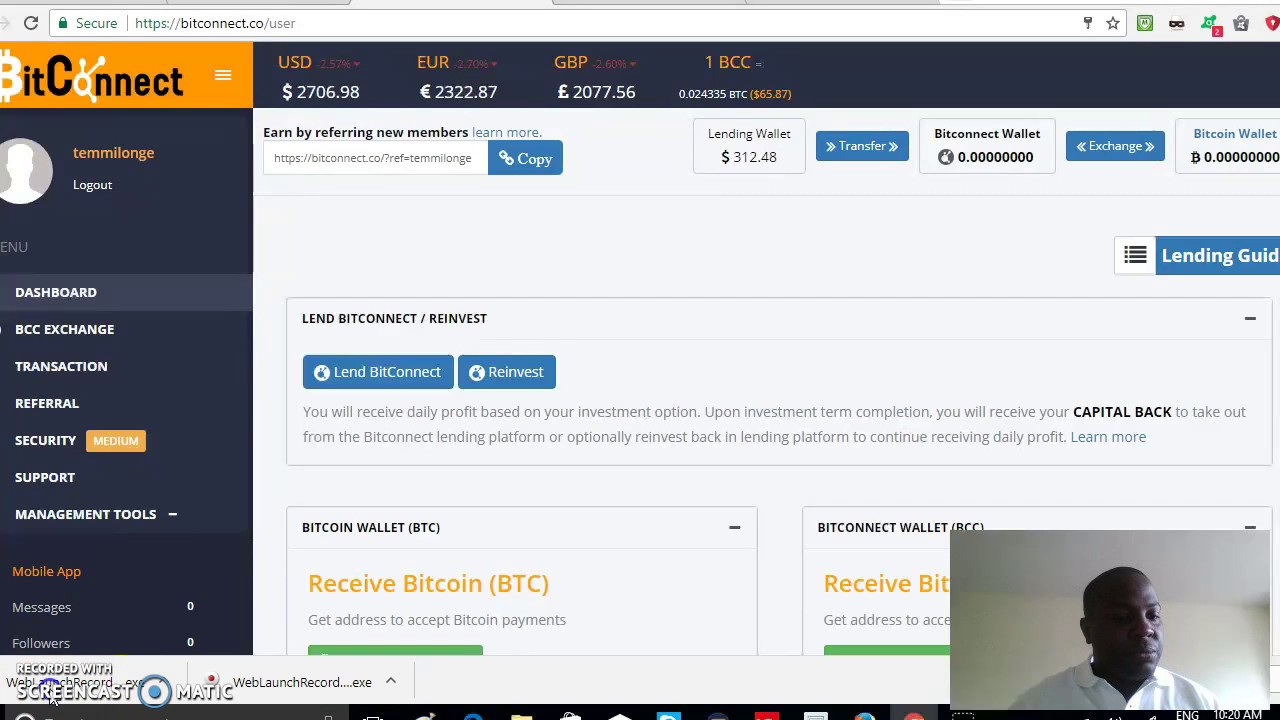Open the Lending Guide button

click(x=1217, y=255)
